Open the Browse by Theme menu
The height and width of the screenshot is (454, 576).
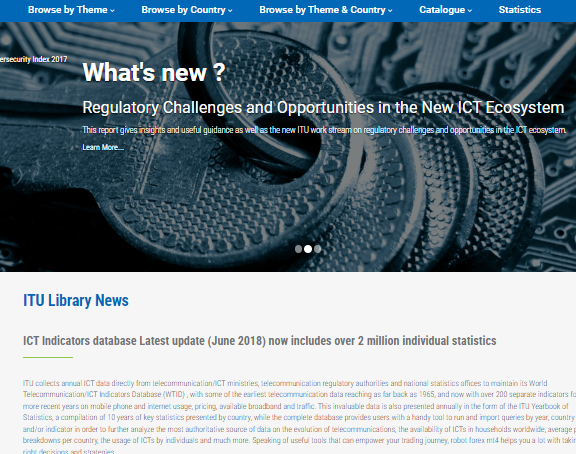71,10
